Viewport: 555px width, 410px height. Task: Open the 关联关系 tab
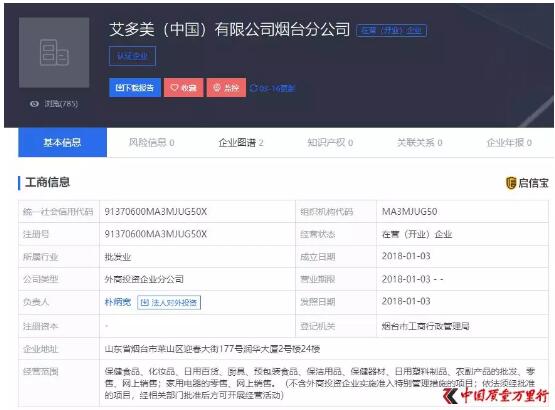pos(419,143)
